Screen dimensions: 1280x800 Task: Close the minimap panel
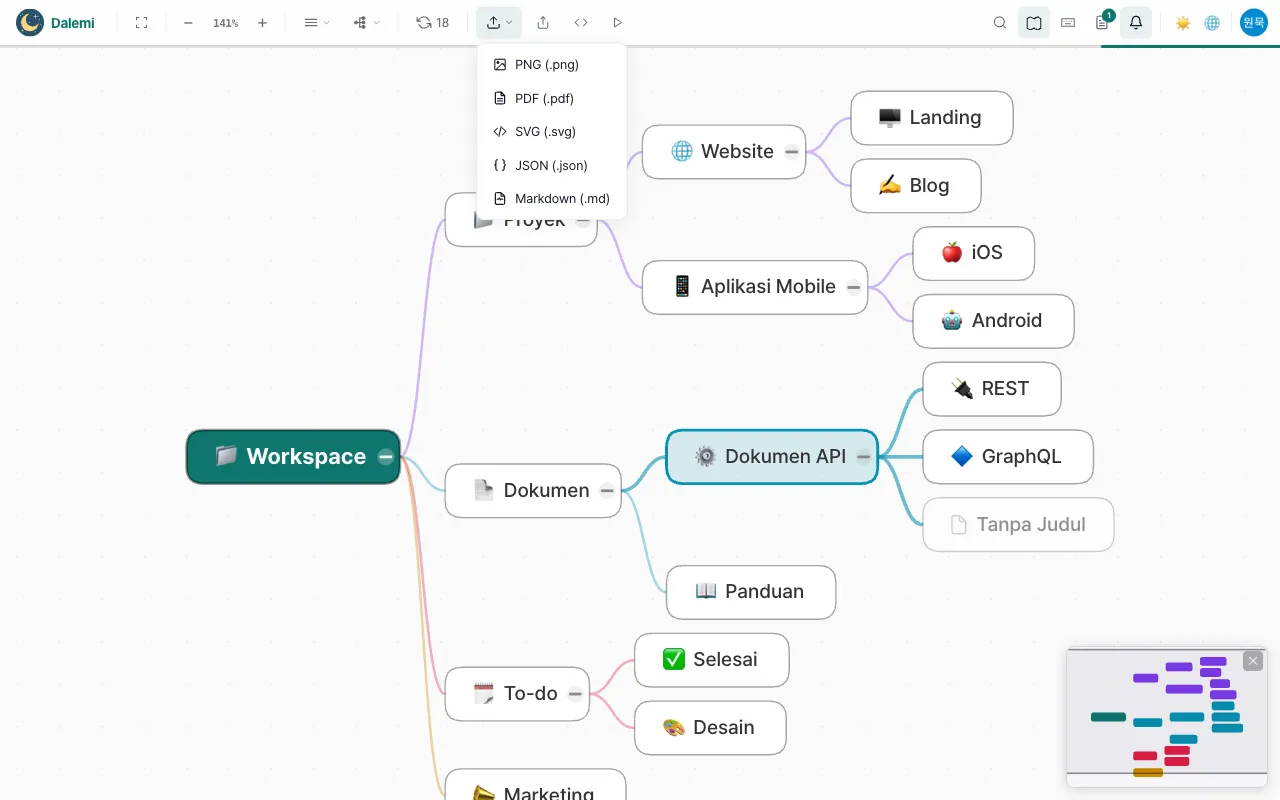(x=1253, y=661)
